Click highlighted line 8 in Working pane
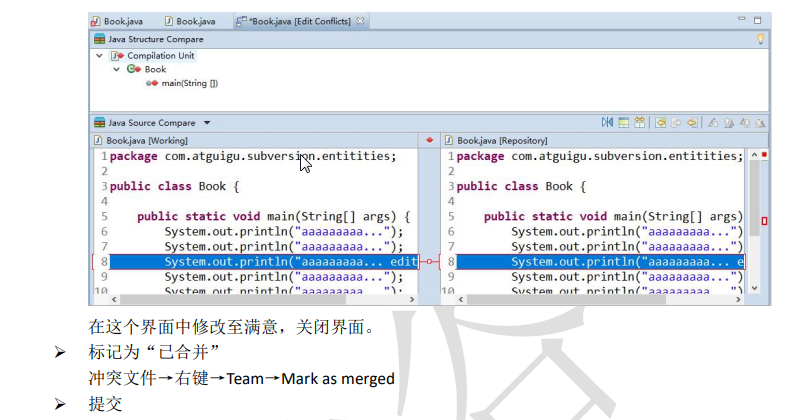791x420 pixels. 264,262
